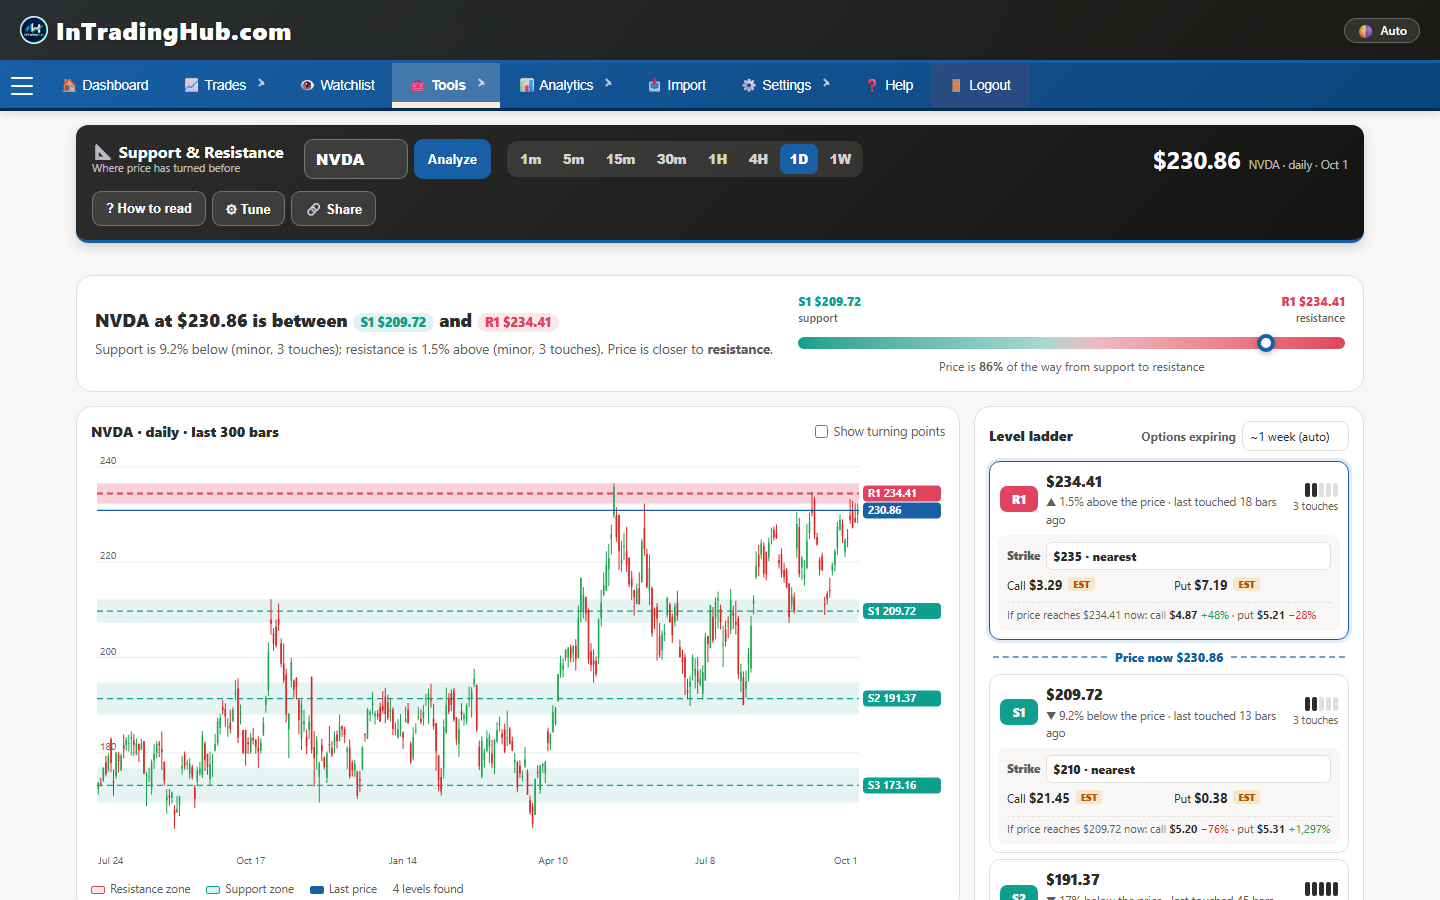This screenshot has width=1440, height=900.
Task: Select the 1W timeframe
Action: click(x=840, y=159)
